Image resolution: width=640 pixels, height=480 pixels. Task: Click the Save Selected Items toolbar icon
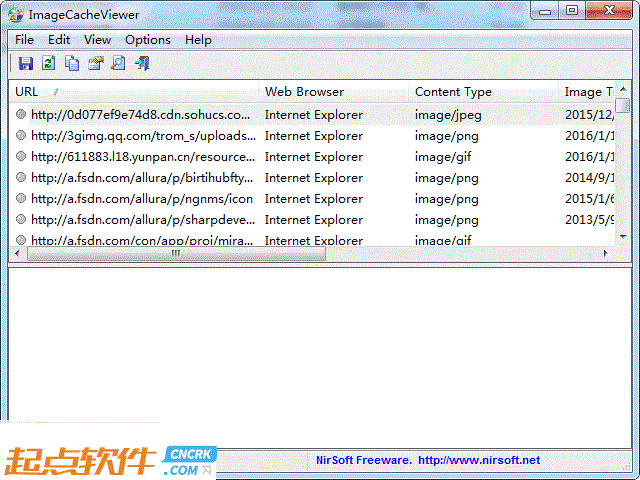25,63
